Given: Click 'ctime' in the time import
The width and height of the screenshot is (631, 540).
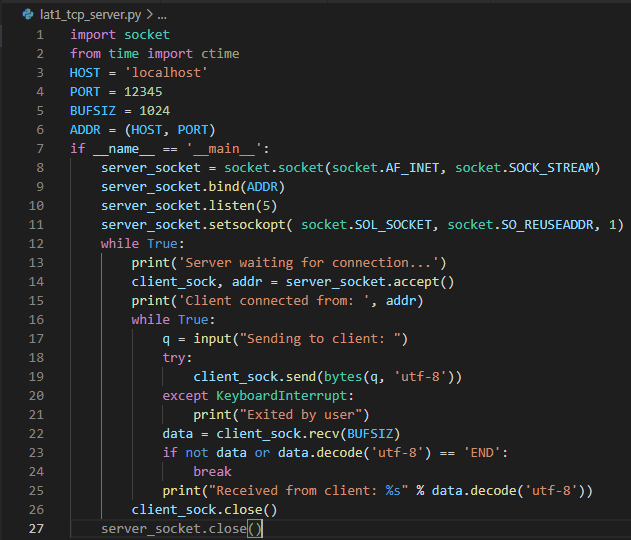Looking at the screenshot, I should [x=220, y=54].
